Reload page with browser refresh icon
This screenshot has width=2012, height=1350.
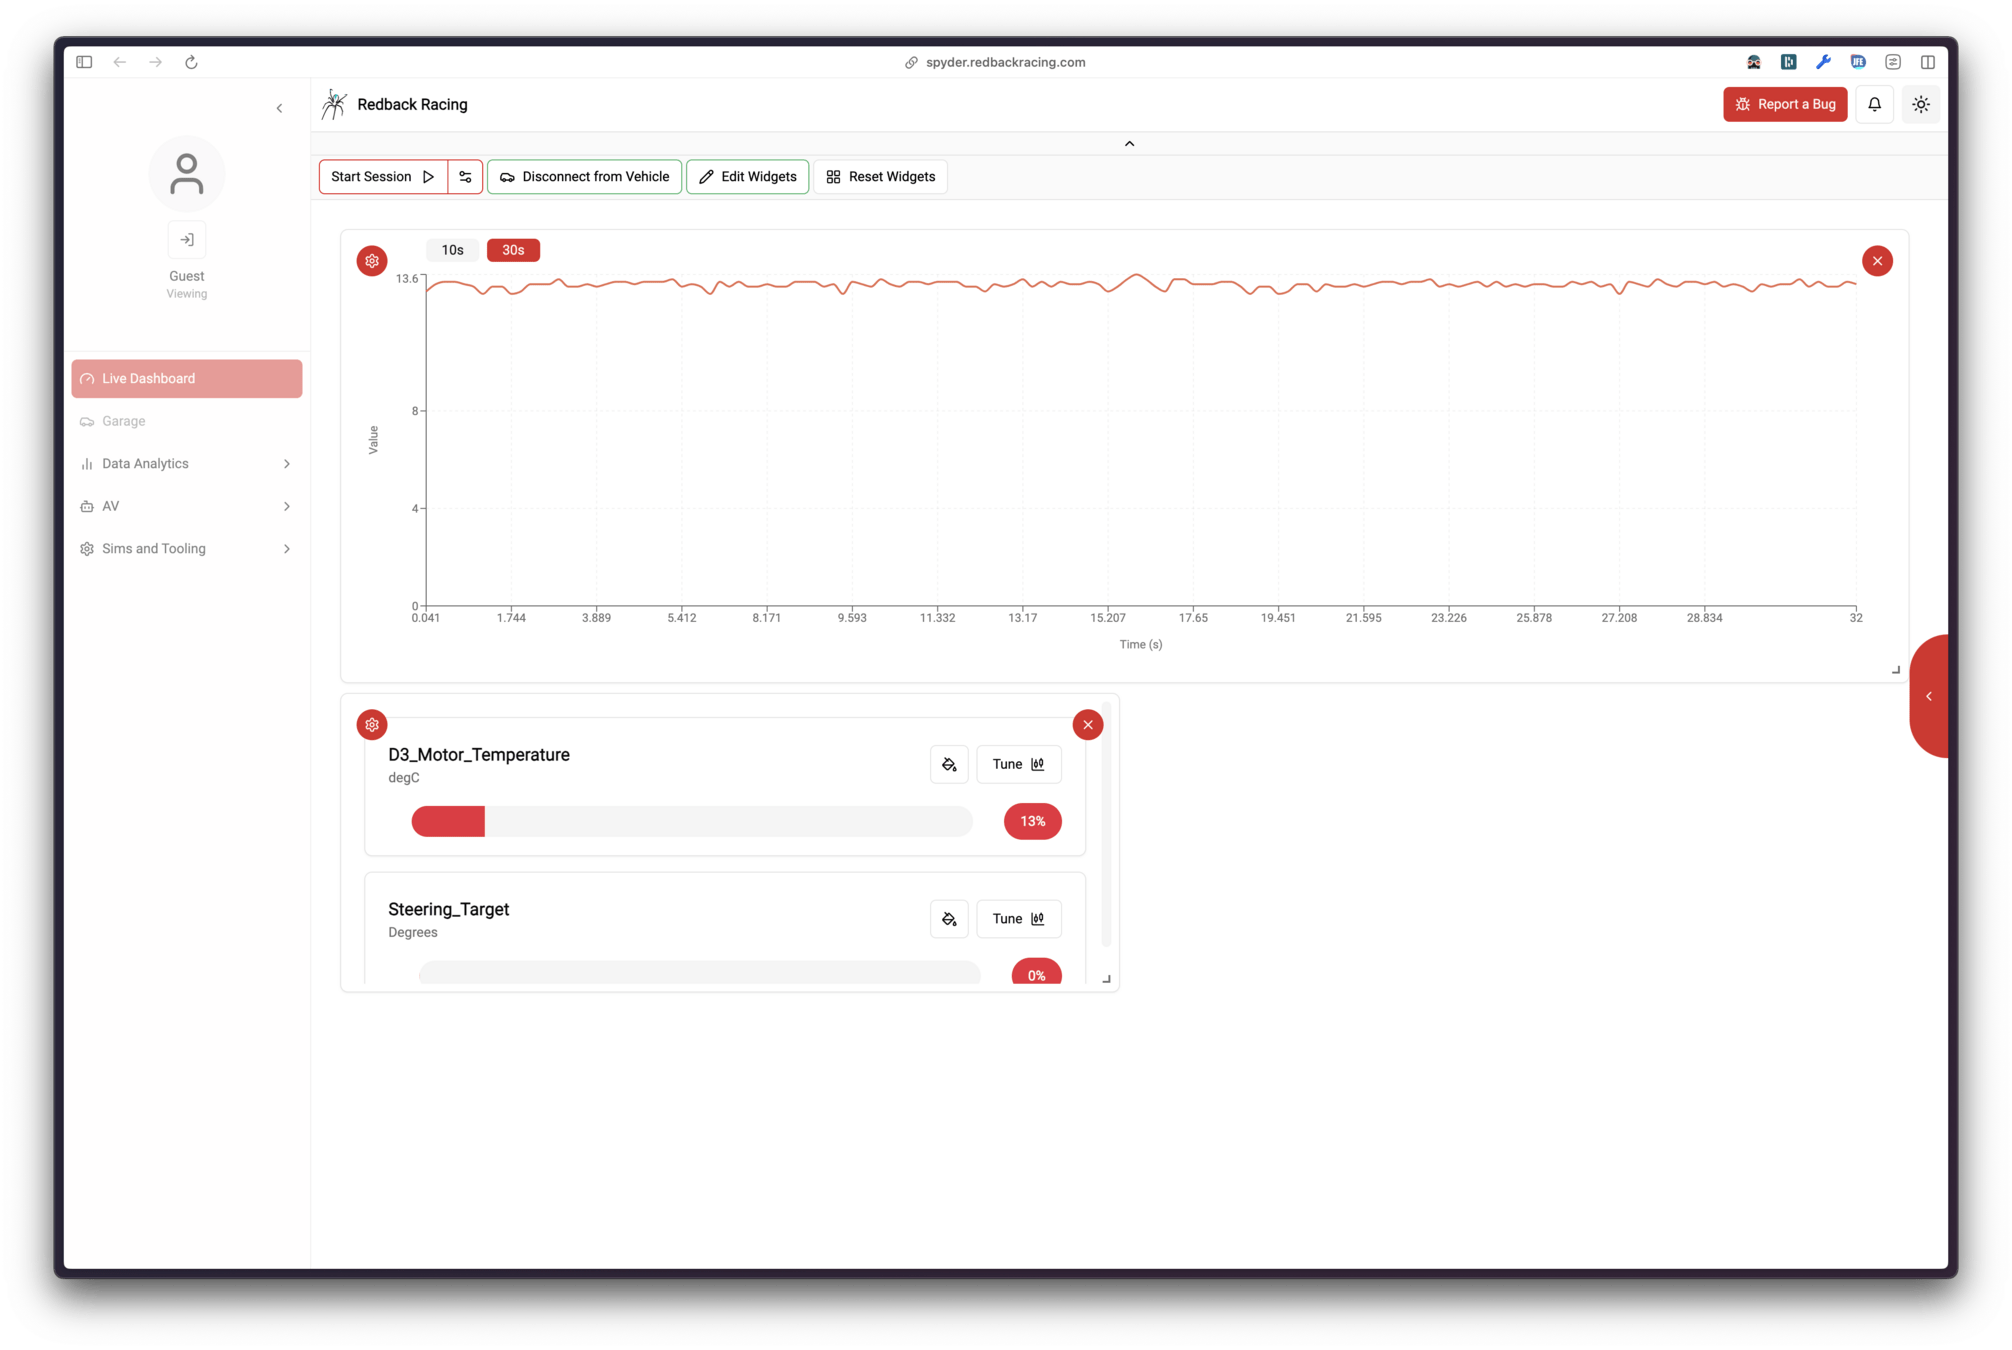point(191,62)
